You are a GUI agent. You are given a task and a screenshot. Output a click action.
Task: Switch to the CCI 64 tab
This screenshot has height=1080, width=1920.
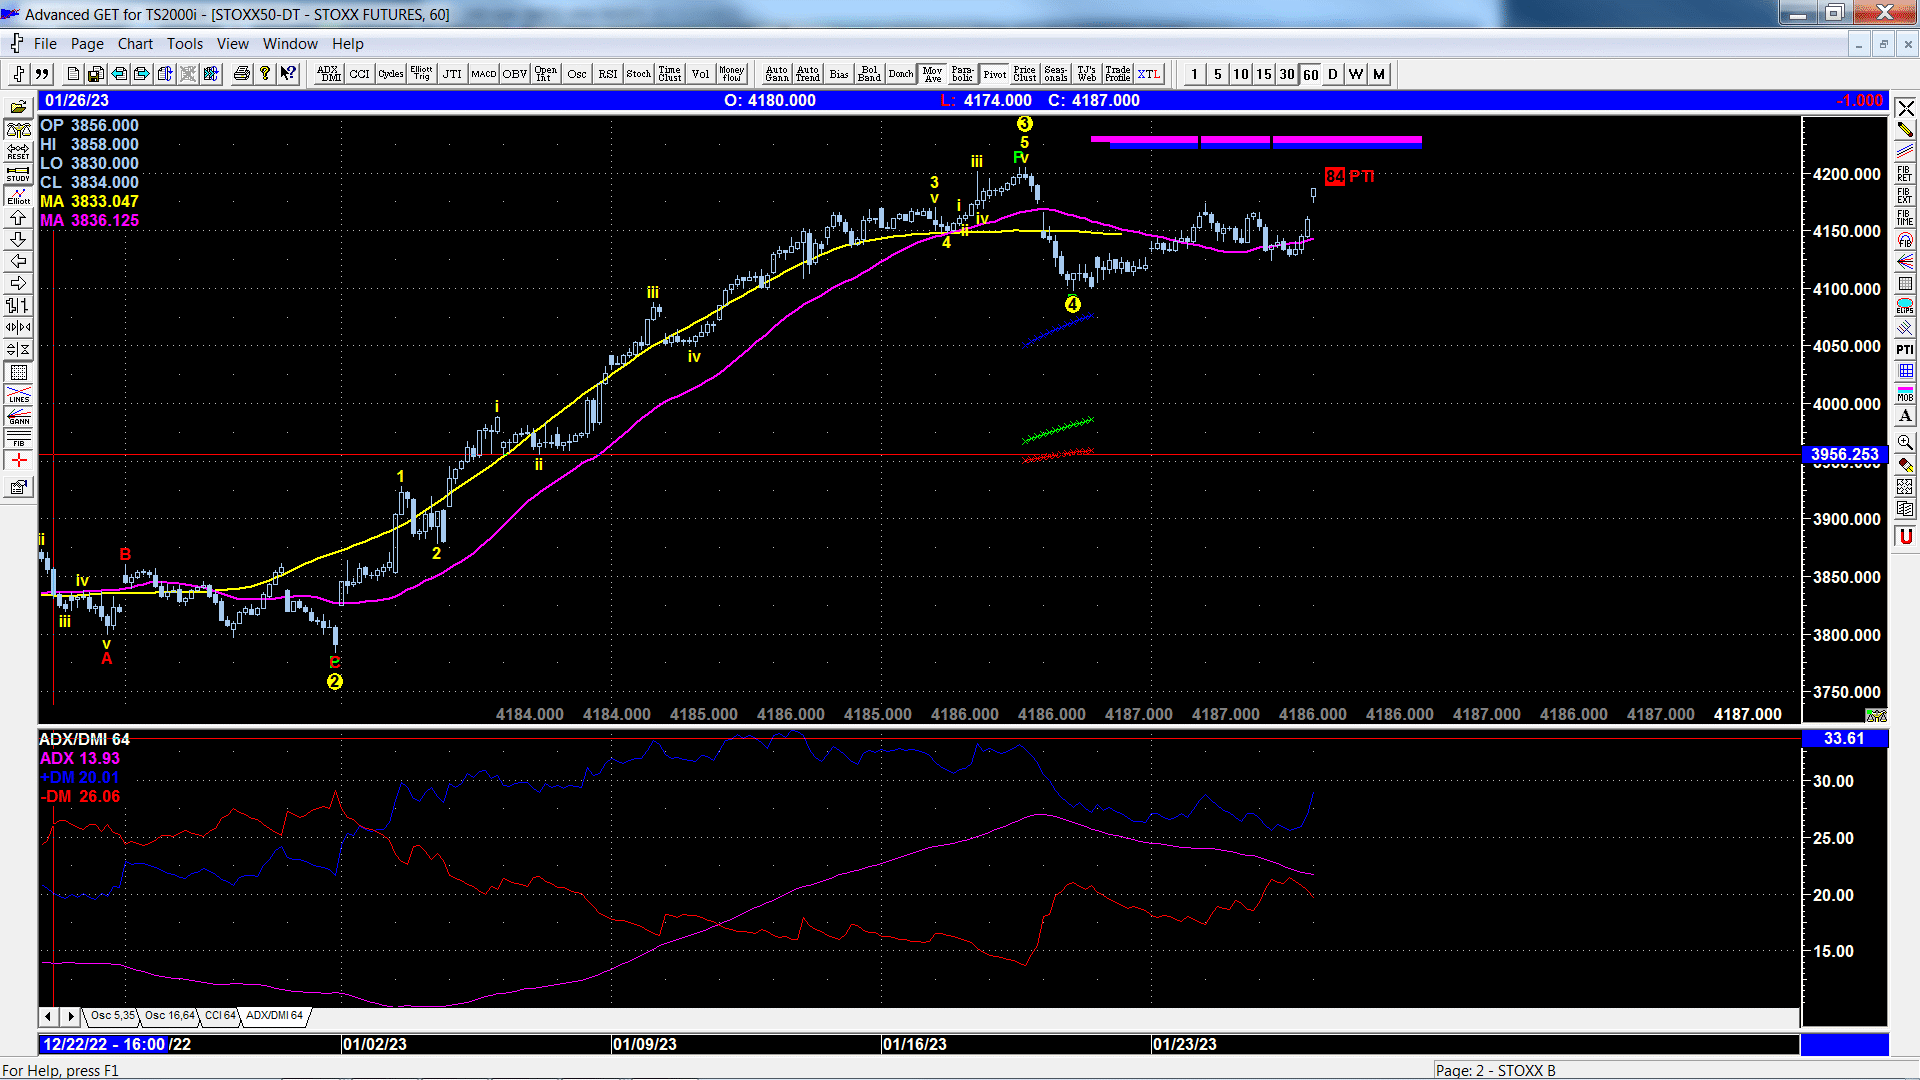(x=220, y=1016)
